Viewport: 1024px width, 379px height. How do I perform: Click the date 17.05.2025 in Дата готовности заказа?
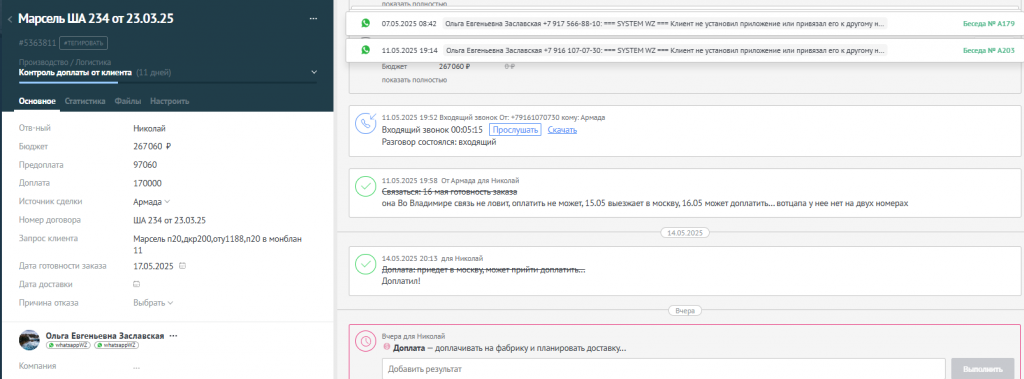tap(153, 266)
